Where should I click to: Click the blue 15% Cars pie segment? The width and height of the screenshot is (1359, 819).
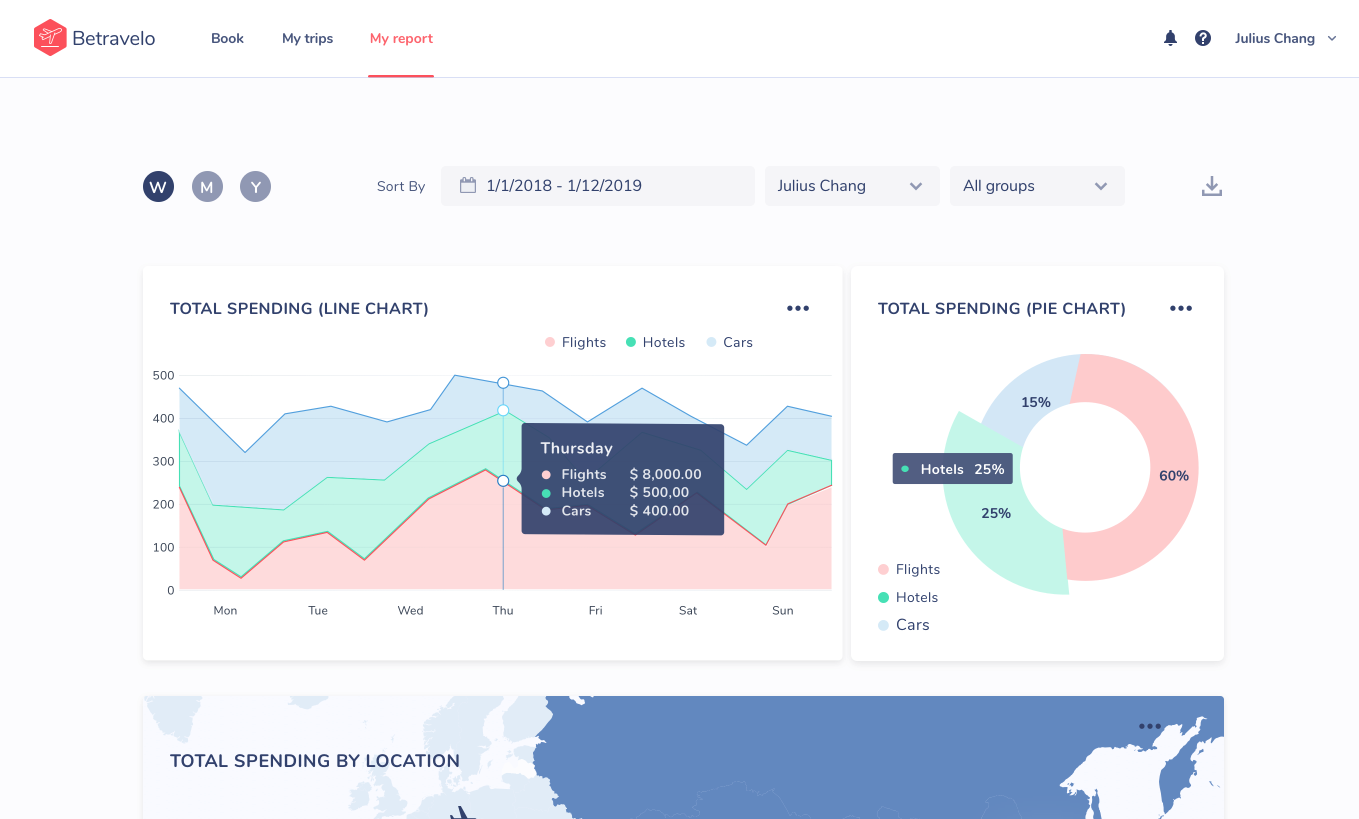(x=1036, y=402)
